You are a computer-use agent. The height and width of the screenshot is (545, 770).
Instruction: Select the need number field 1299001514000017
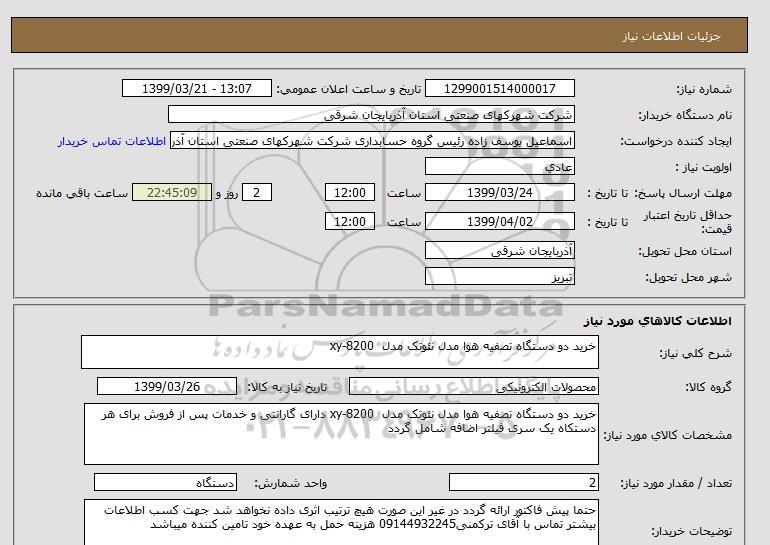click(x=499, y=89)
